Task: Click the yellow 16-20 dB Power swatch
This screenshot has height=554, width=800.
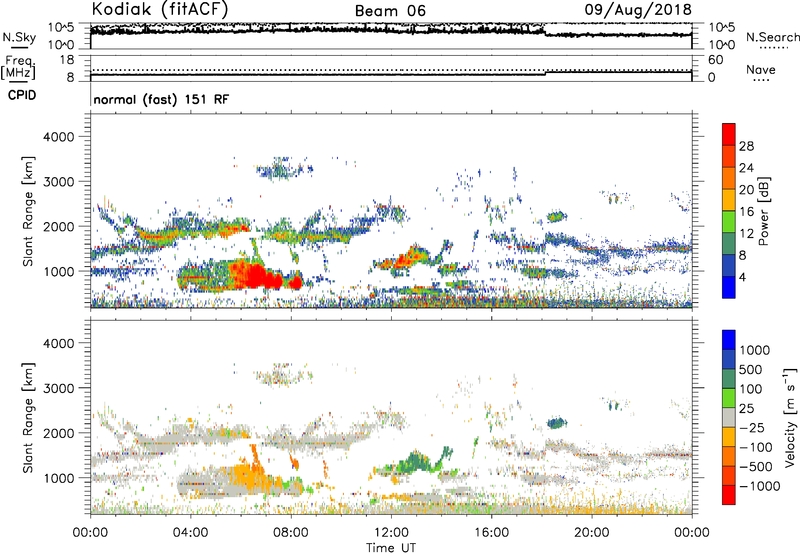Action: tap(729, 200)
